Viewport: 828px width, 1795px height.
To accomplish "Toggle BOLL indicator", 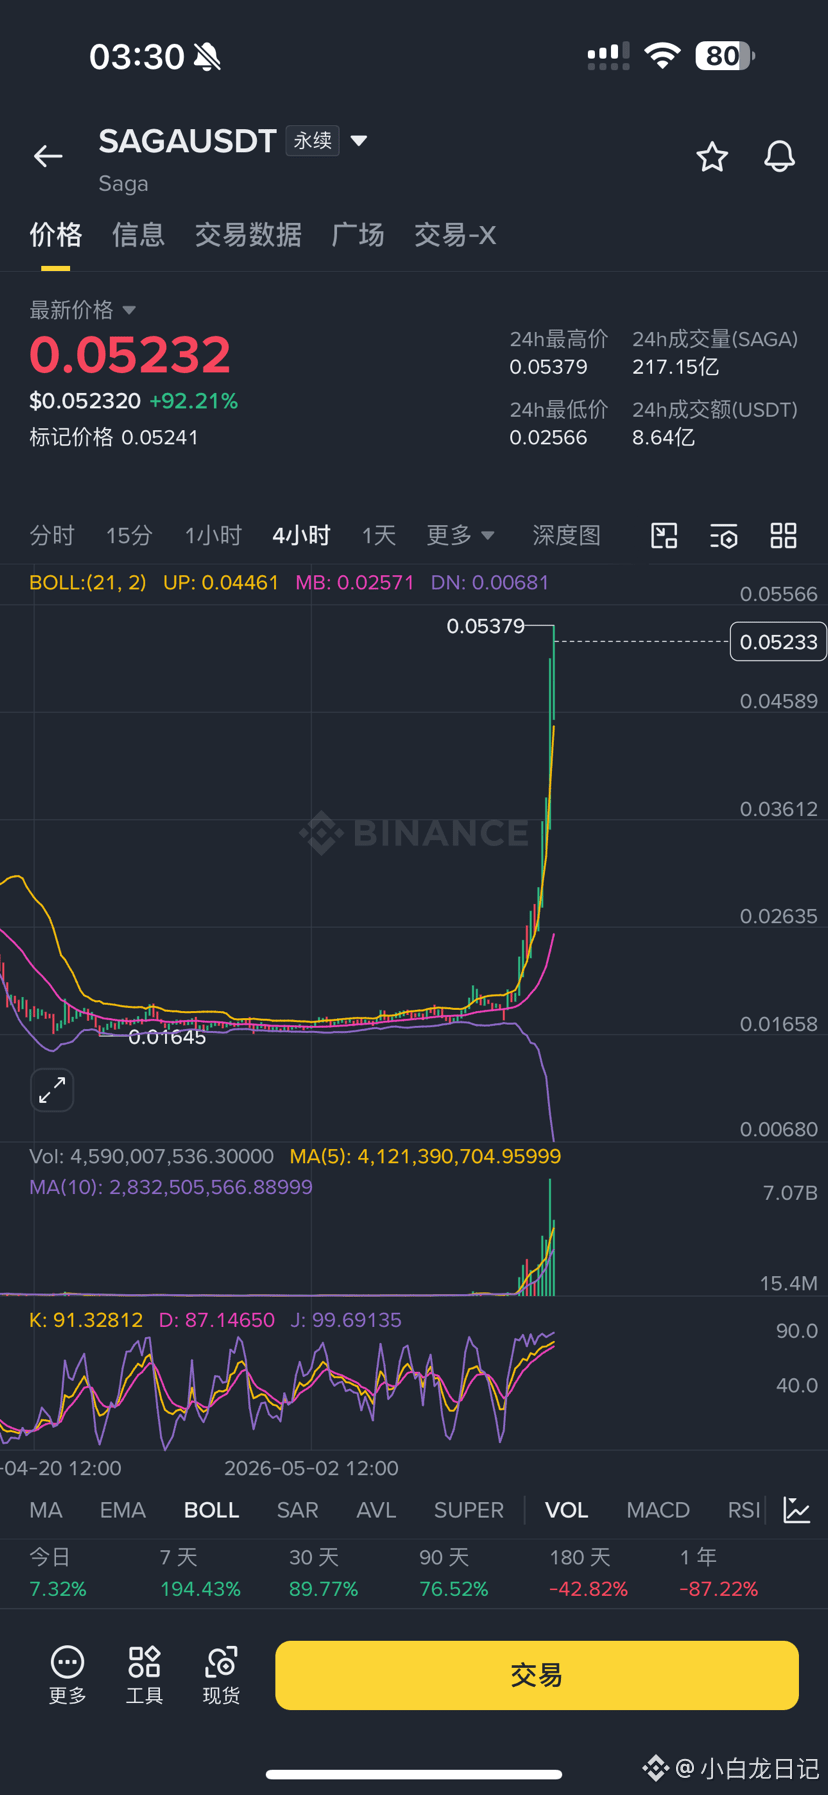I will 211,1510.
